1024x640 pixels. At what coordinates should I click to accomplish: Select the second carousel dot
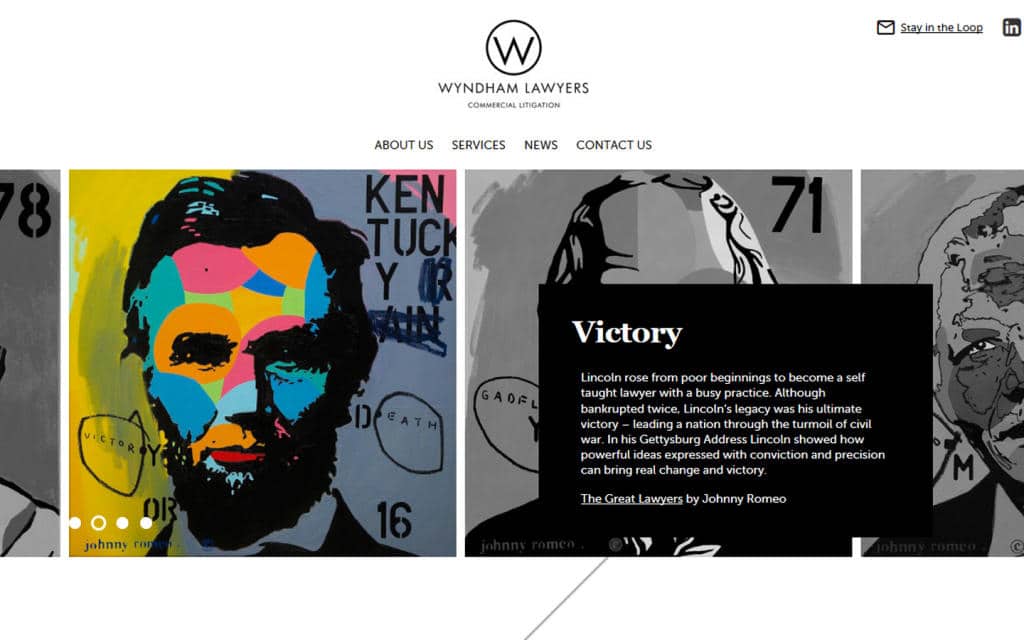point(99,523)
